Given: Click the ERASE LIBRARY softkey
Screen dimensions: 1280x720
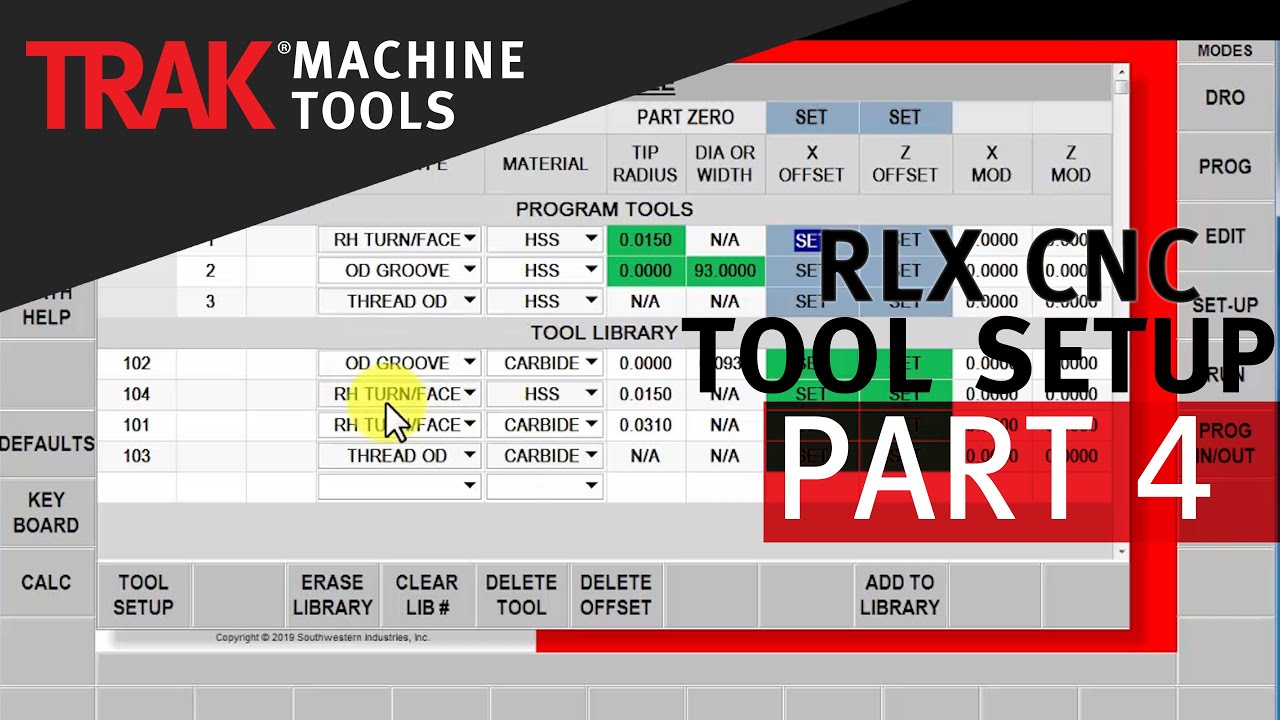Looking at the screenshot, I should (x=332, y=595).
